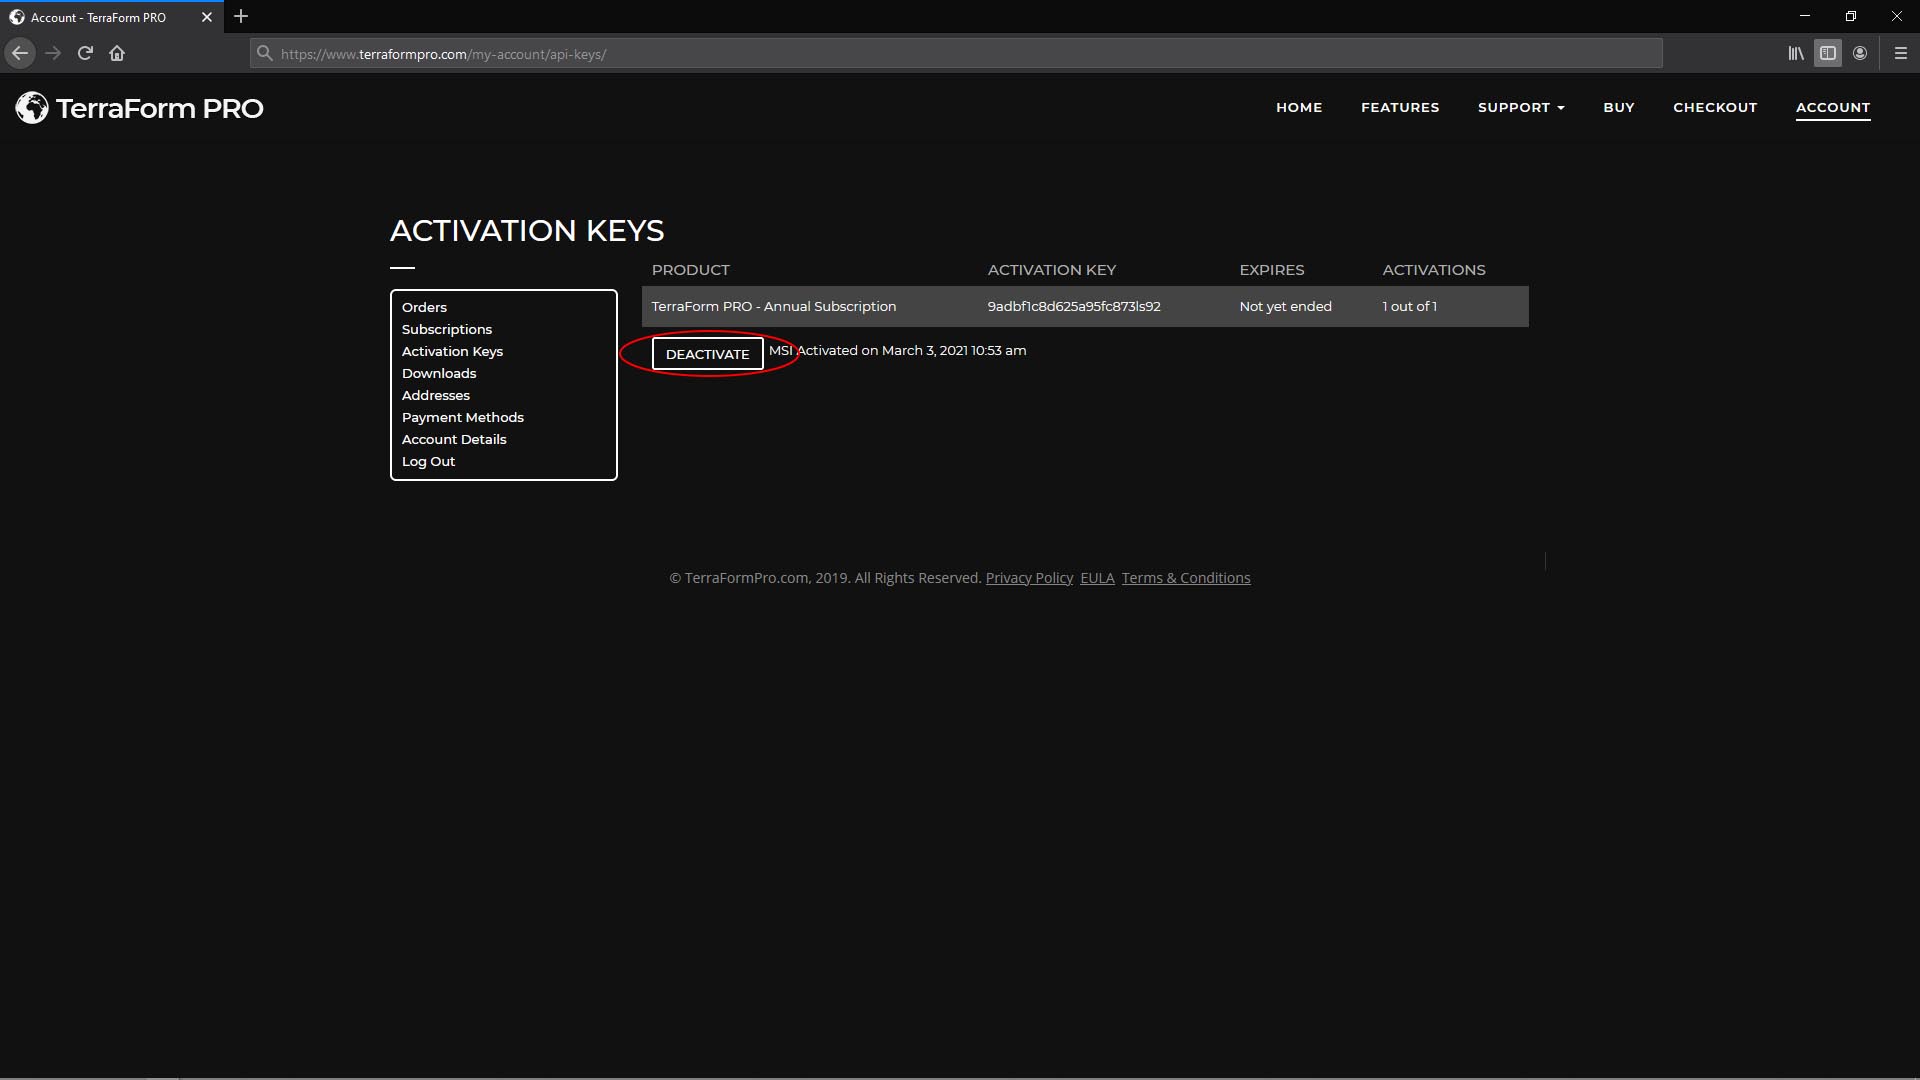Go to the browser home page
The image size is (1920, 1080).
[117, 53]
